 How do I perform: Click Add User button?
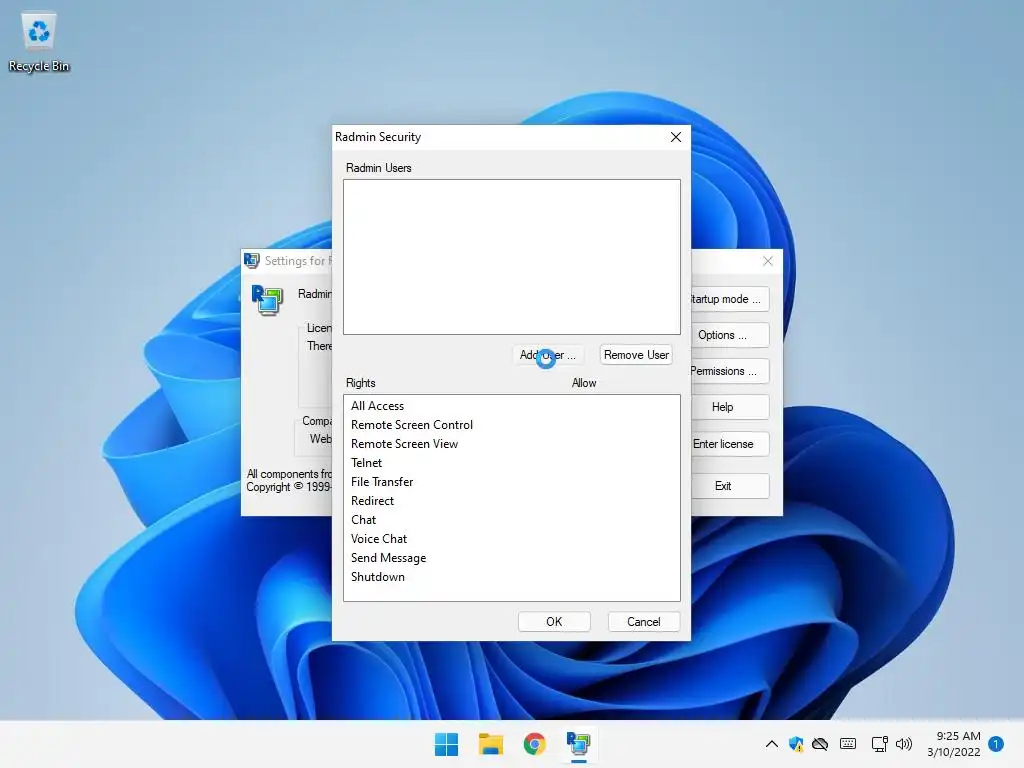pos(547,355)
